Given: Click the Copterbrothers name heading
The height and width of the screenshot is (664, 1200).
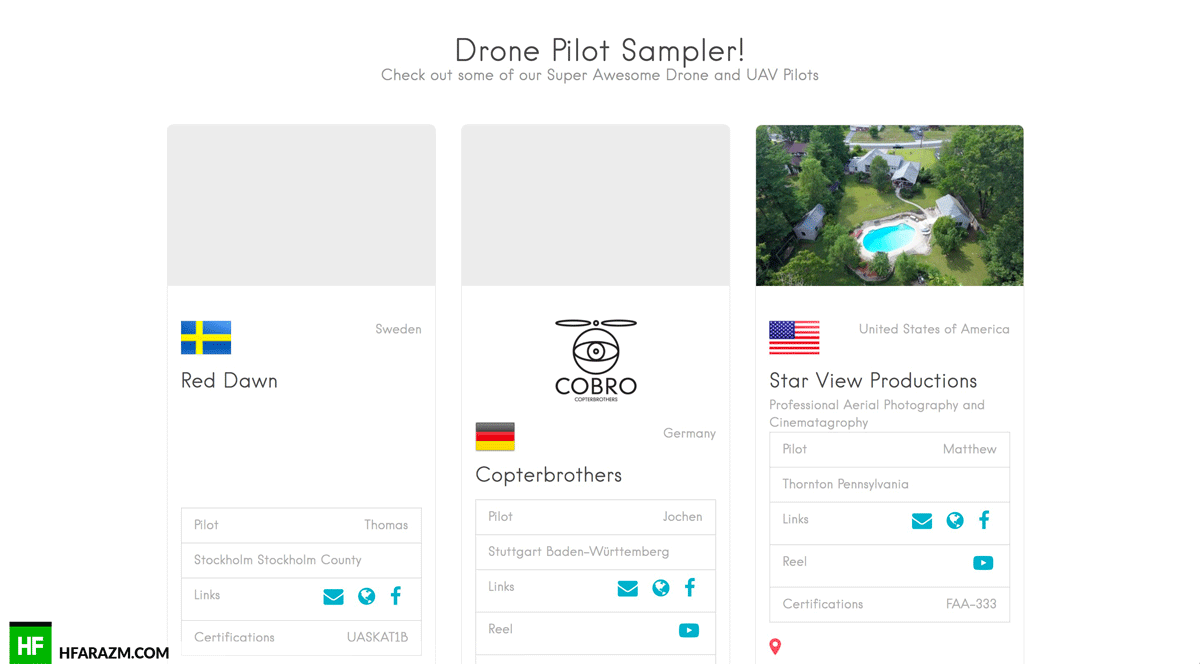Looking at the screenshot, I should 548,475.
